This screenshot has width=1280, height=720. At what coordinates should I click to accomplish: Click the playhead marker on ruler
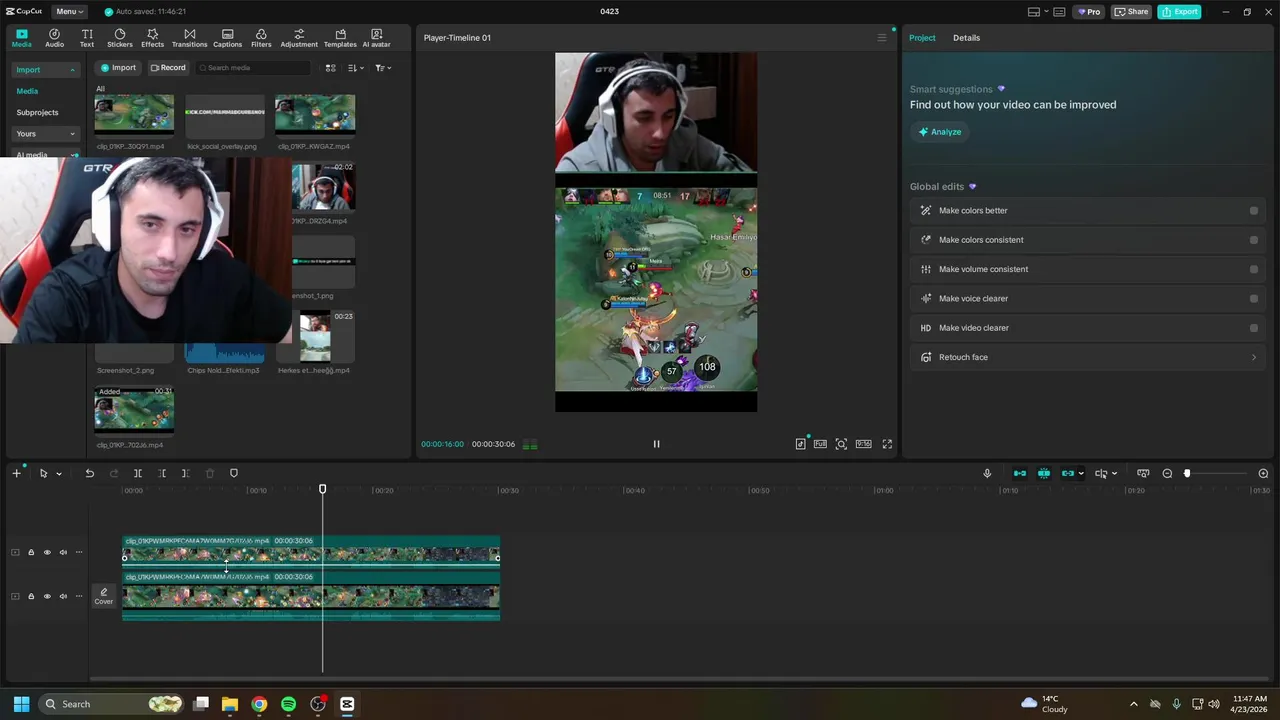(322, 489)
